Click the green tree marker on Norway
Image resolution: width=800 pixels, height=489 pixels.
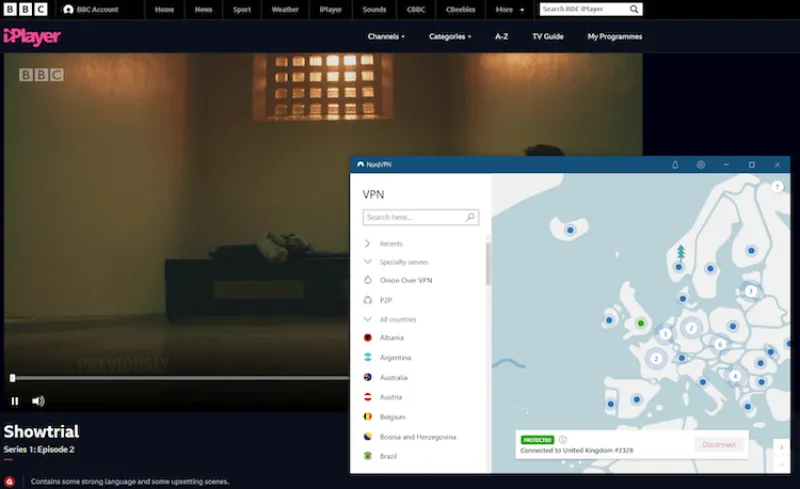pyautogui.click(x=681, y=253)
